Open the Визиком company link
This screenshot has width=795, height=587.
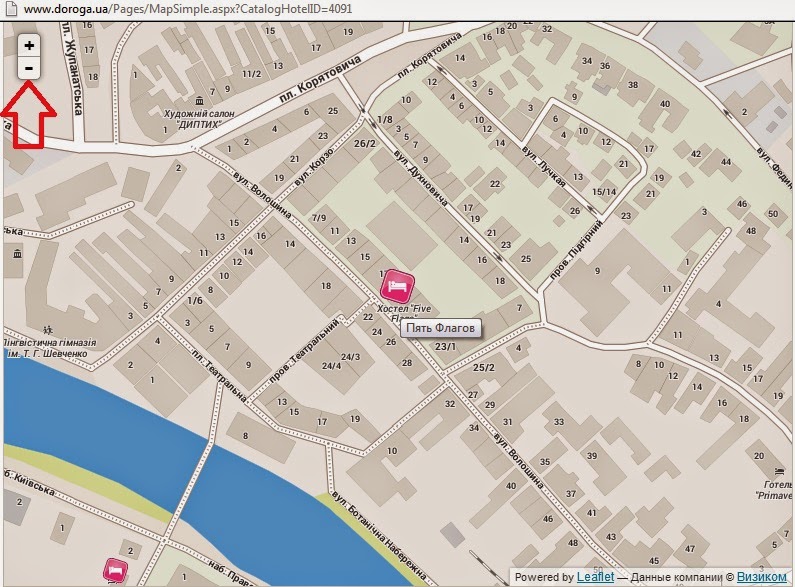[762, 577]
